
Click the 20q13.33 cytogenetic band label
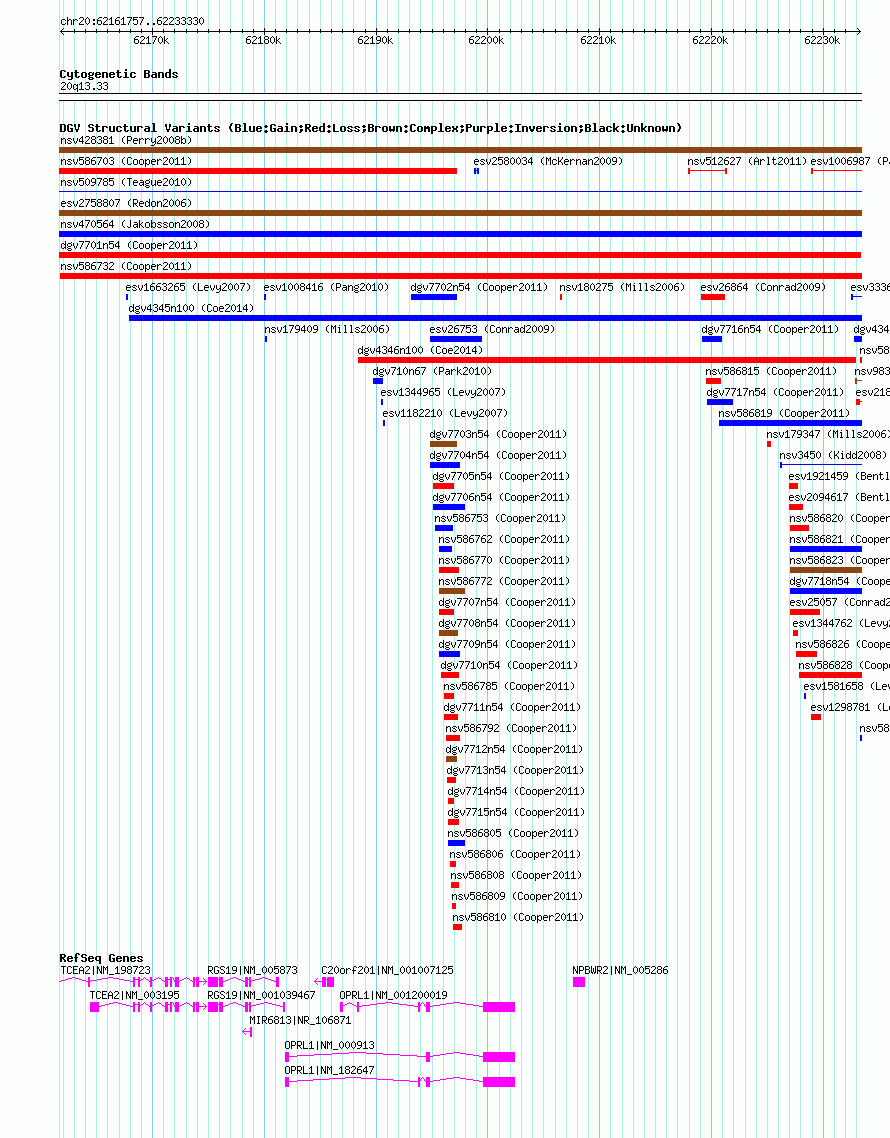[84, 87]
